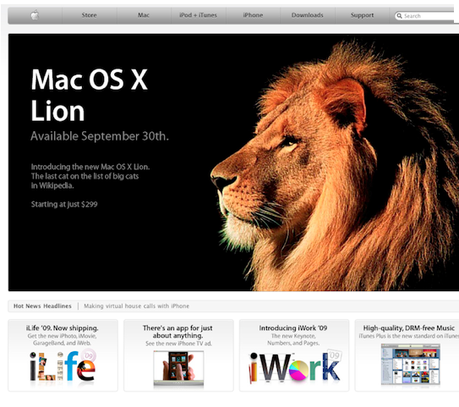
Task: Click the iPhone TV ad thumbnail
Action: pyautogui.click(x=179, y=369)
